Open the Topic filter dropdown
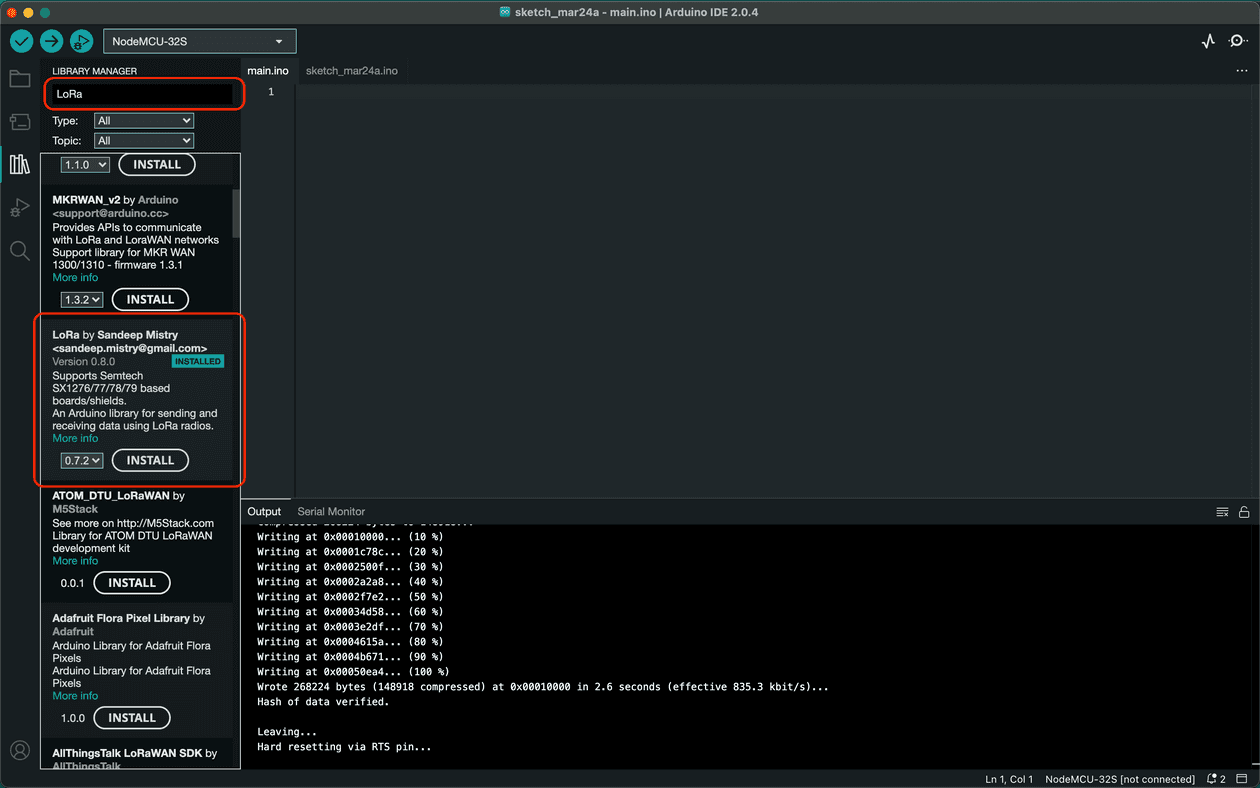This screenshot has height=788, width=1260. [144, 141]
